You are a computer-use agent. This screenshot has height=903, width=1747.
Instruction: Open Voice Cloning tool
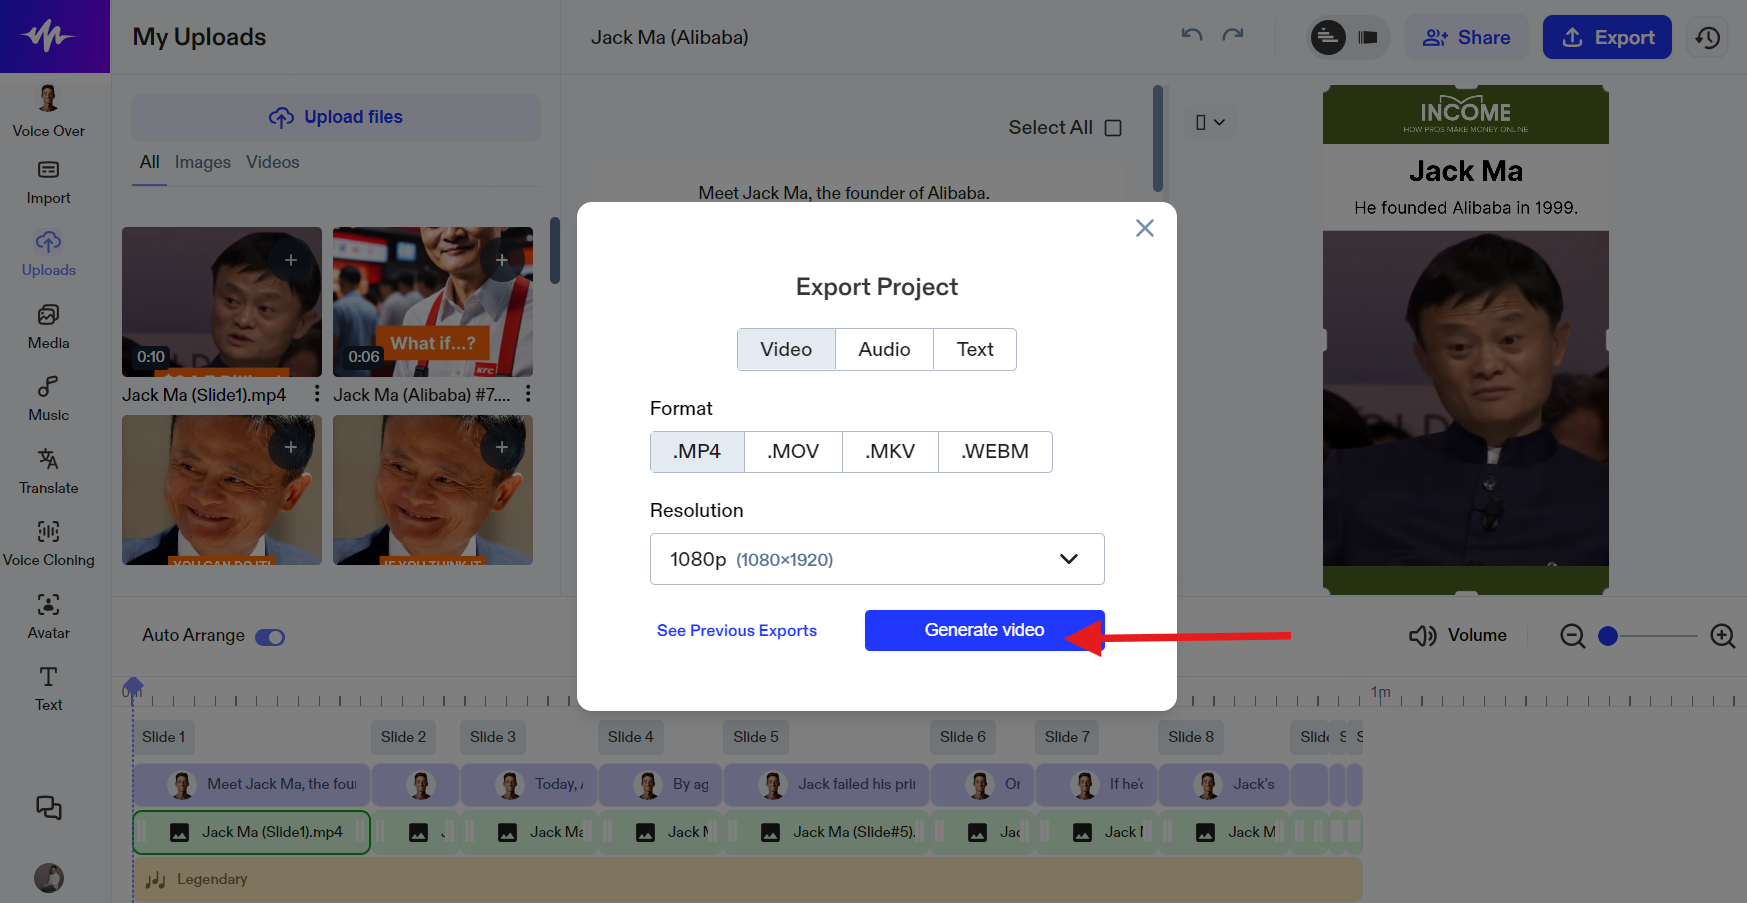(48, 544)
